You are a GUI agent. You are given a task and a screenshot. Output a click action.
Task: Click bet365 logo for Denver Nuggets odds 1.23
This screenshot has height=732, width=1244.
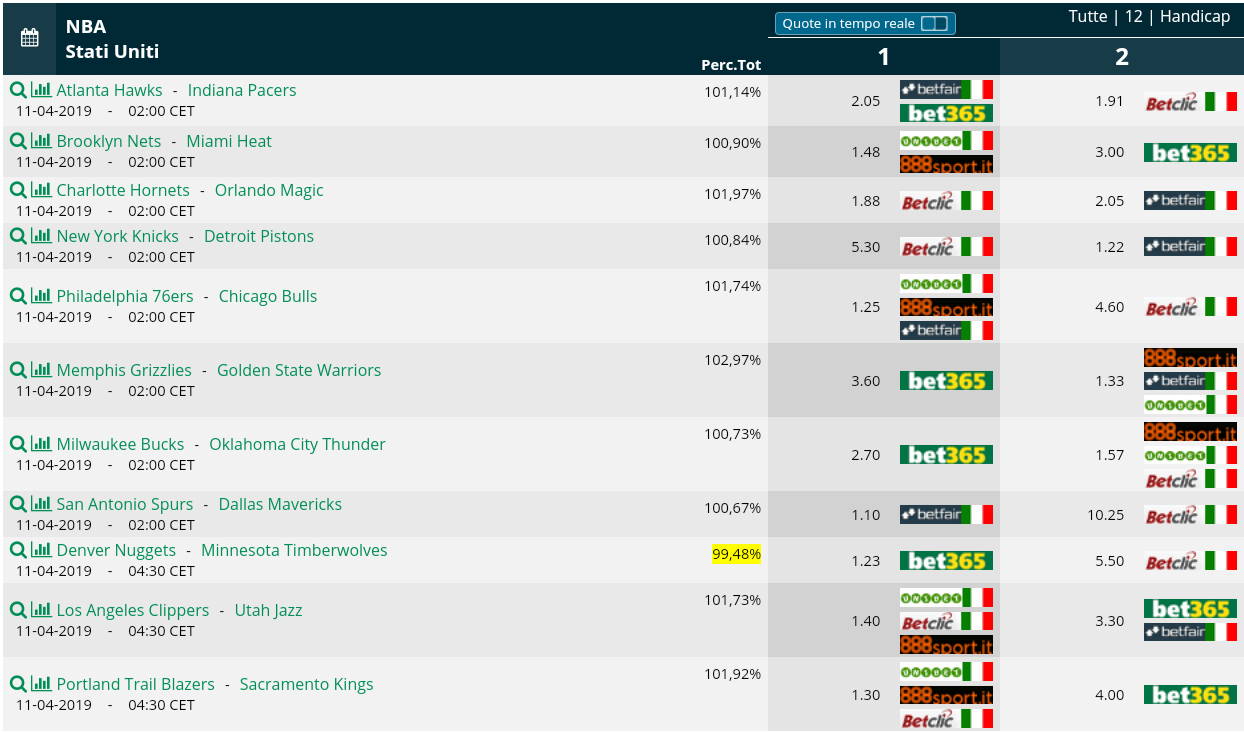(946, 561)
